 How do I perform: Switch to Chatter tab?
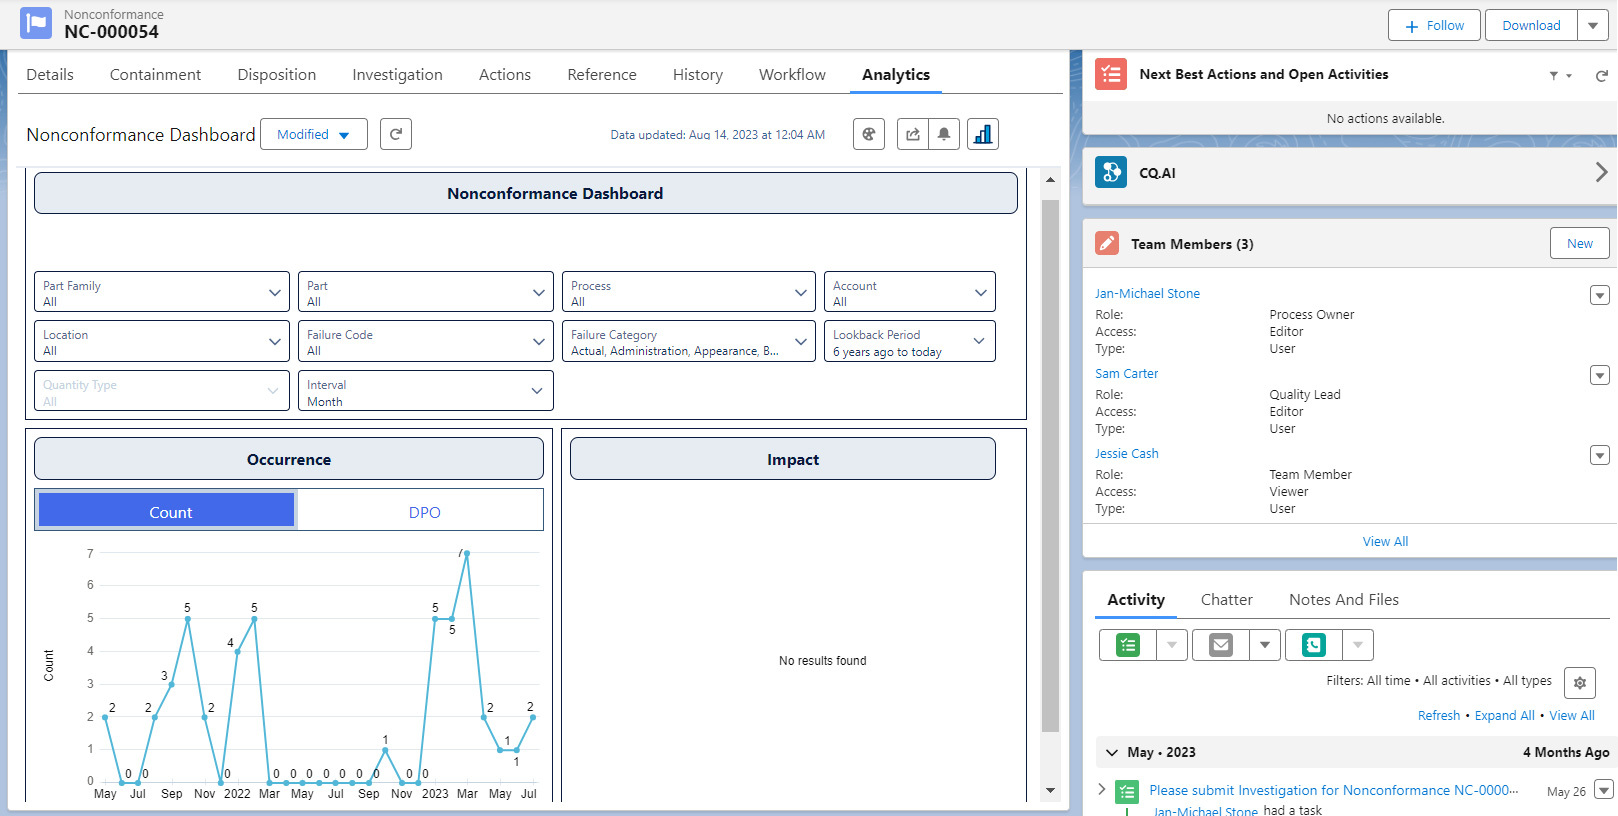[x=1227, y=600]
